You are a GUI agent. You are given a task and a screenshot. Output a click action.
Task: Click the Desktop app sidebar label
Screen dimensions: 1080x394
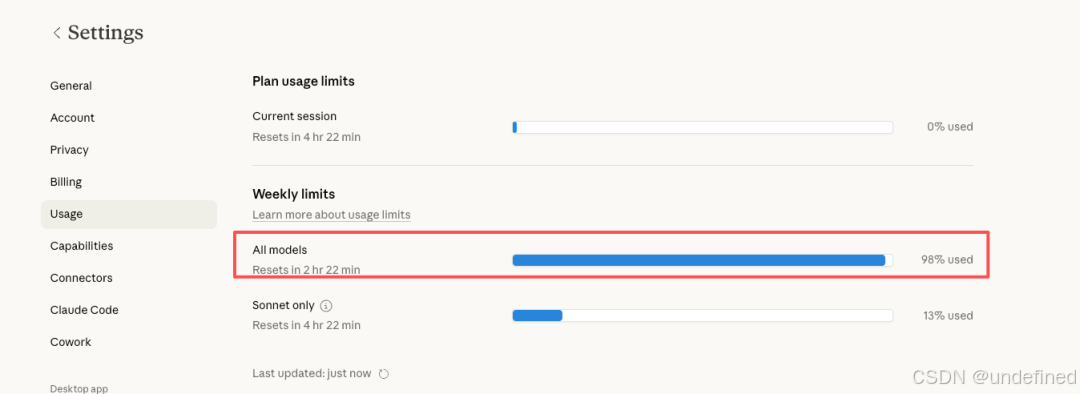[79, 388]
